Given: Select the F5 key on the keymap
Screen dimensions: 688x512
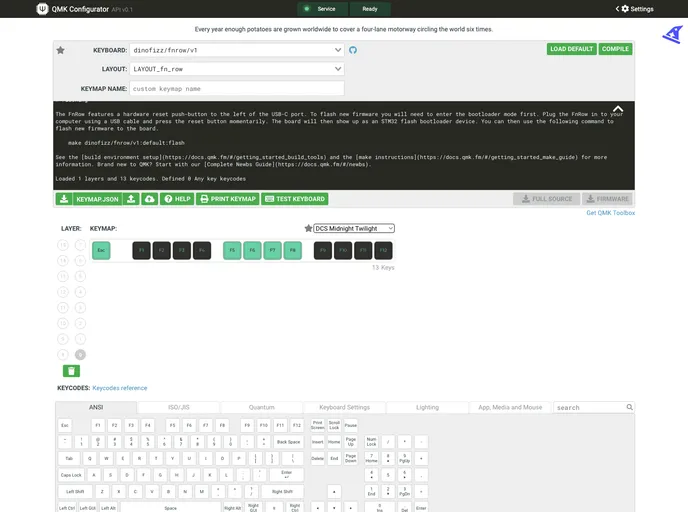Looking at the screenshot, I should tap(232, 251).
